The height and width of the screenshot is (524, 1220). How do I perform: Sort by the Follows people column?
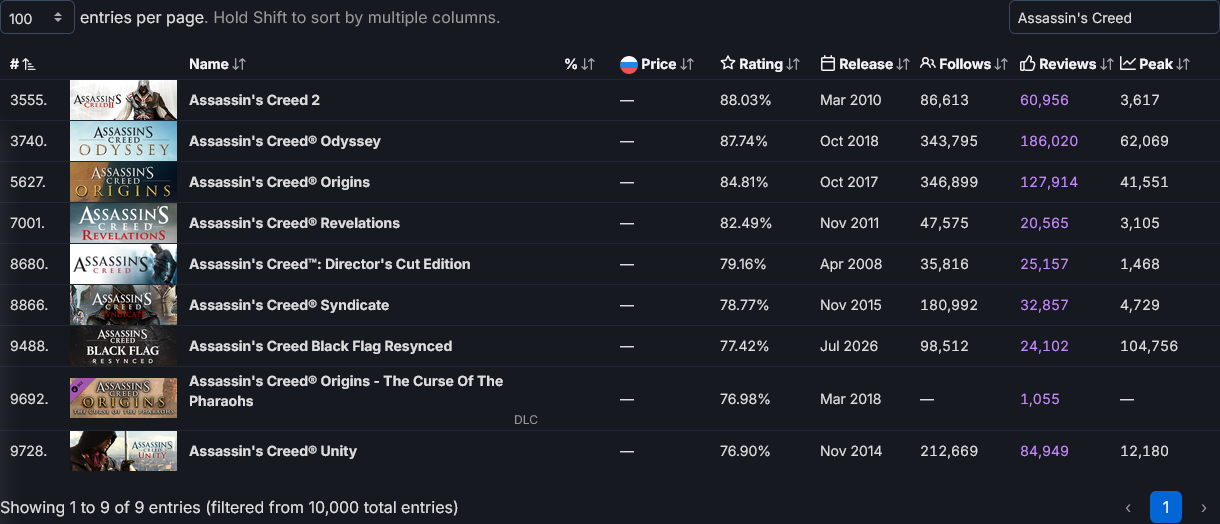tap(964, 64)
